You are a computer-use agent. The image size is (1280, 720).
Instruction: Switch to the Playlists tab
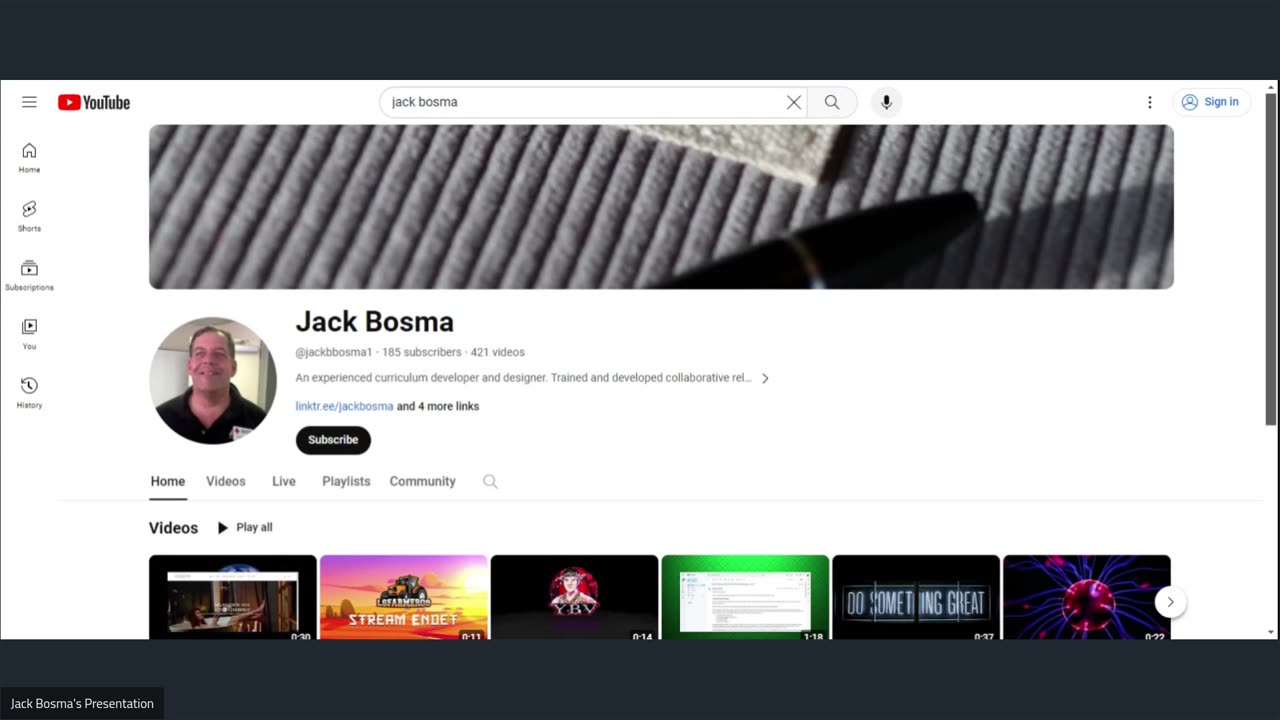pos(346,481)
